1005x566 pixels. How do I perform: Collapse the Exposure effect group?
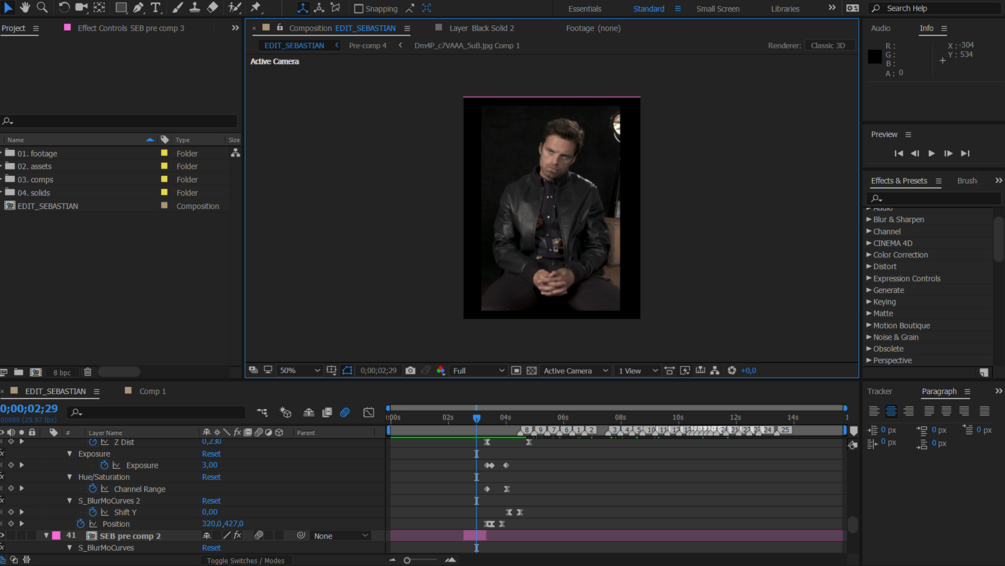pyautogui.click(x=70, y=454)
